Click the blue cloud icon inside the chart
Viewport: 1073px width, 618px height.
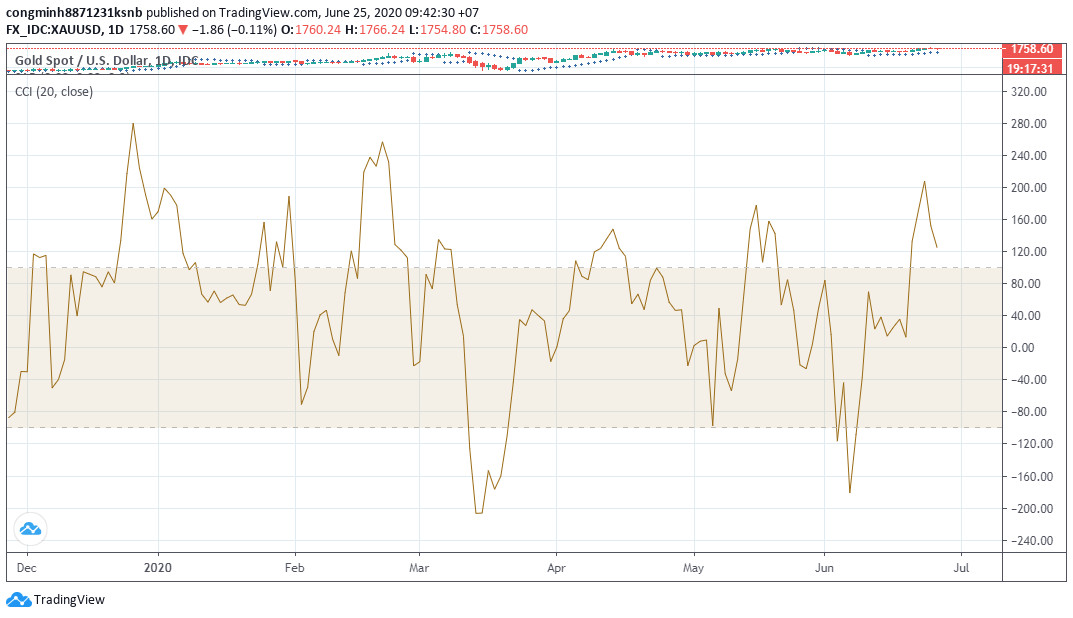coord(29,529)
